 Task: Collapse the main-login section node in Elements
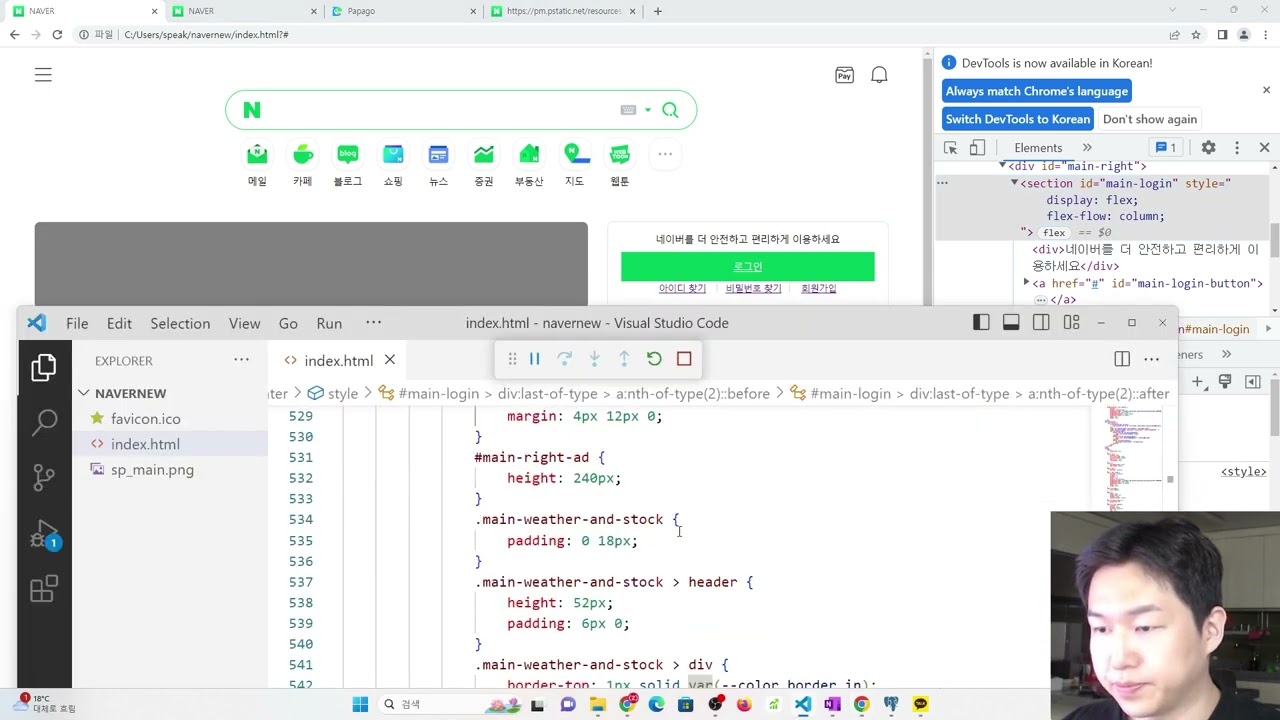point(1014,183)
